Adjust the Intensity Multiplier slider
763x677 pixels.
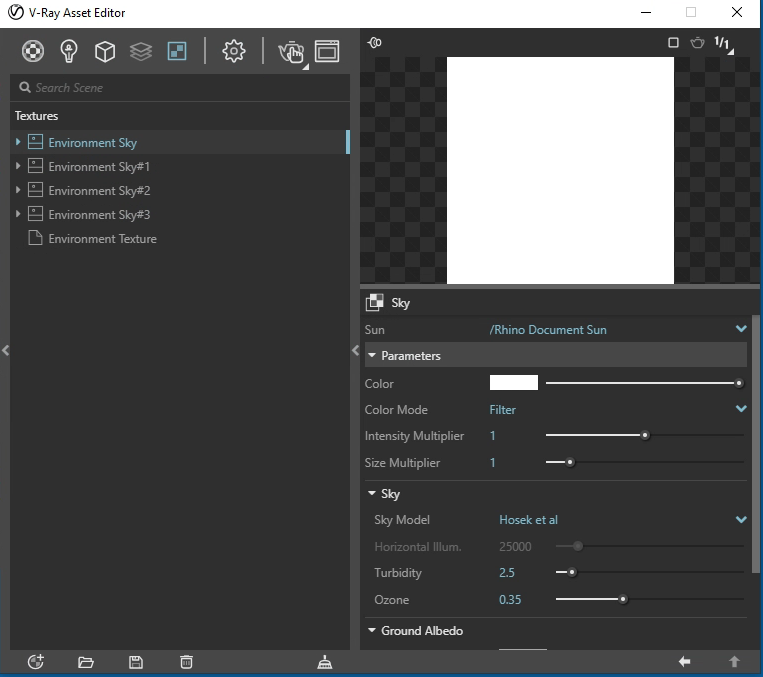pyautogui.click(x=644, y=435)
